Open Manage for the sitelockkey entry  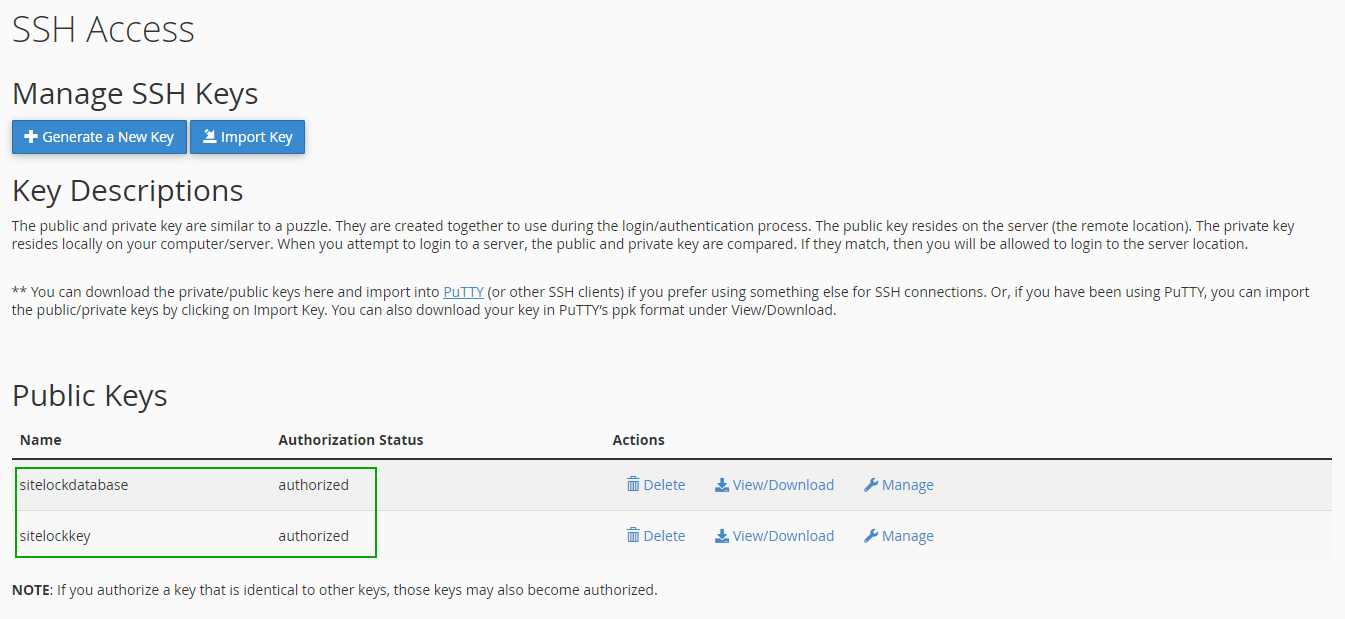click(898, 535)
